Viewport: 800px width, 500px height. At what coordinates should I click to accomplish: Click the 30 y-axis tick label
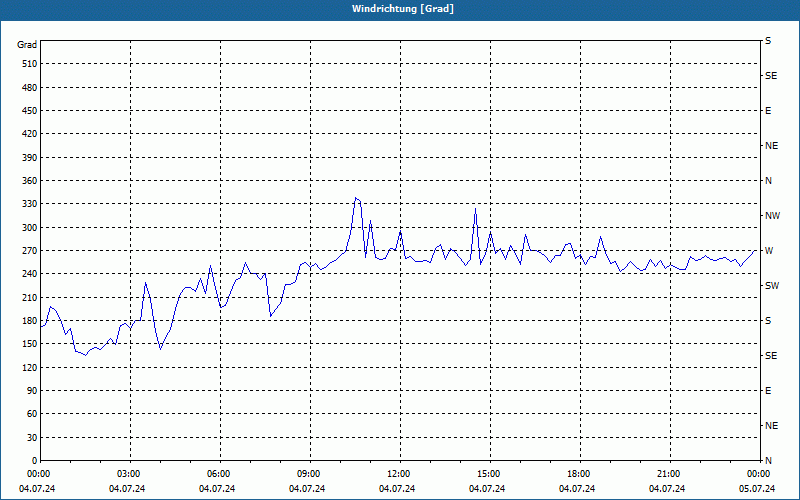[32, 438]
